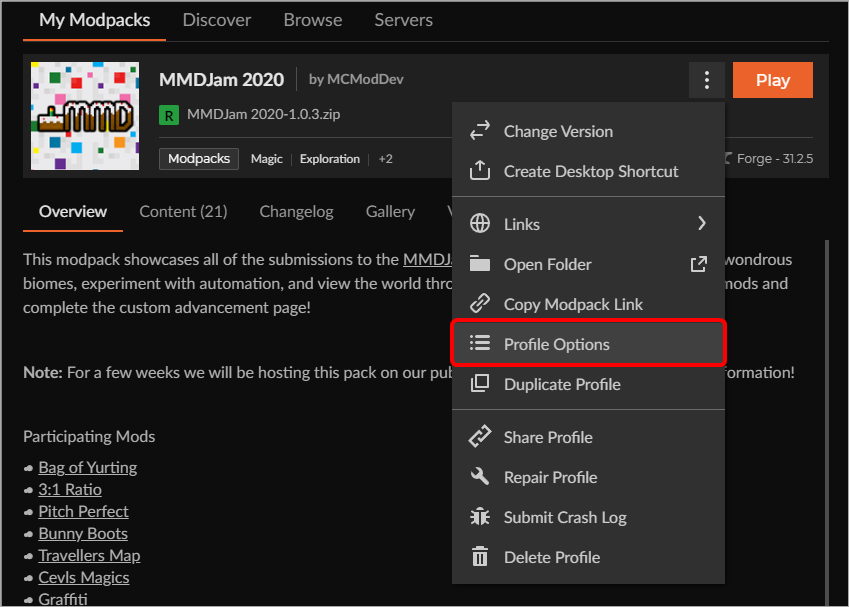
Task: Open the Servers tab
Action: (x=403, y=20)
